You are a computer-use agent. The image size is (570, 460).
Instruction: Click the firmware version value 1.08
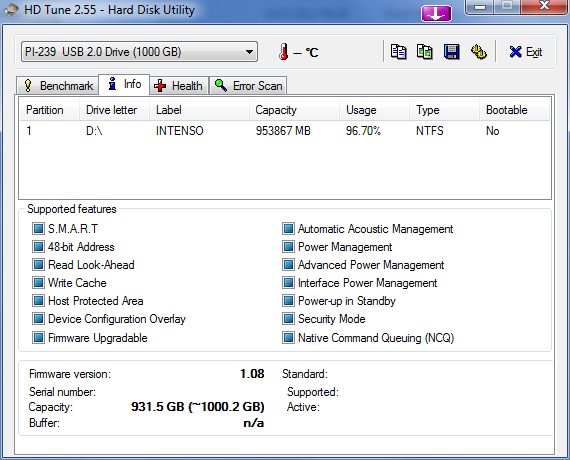[252, 373]
